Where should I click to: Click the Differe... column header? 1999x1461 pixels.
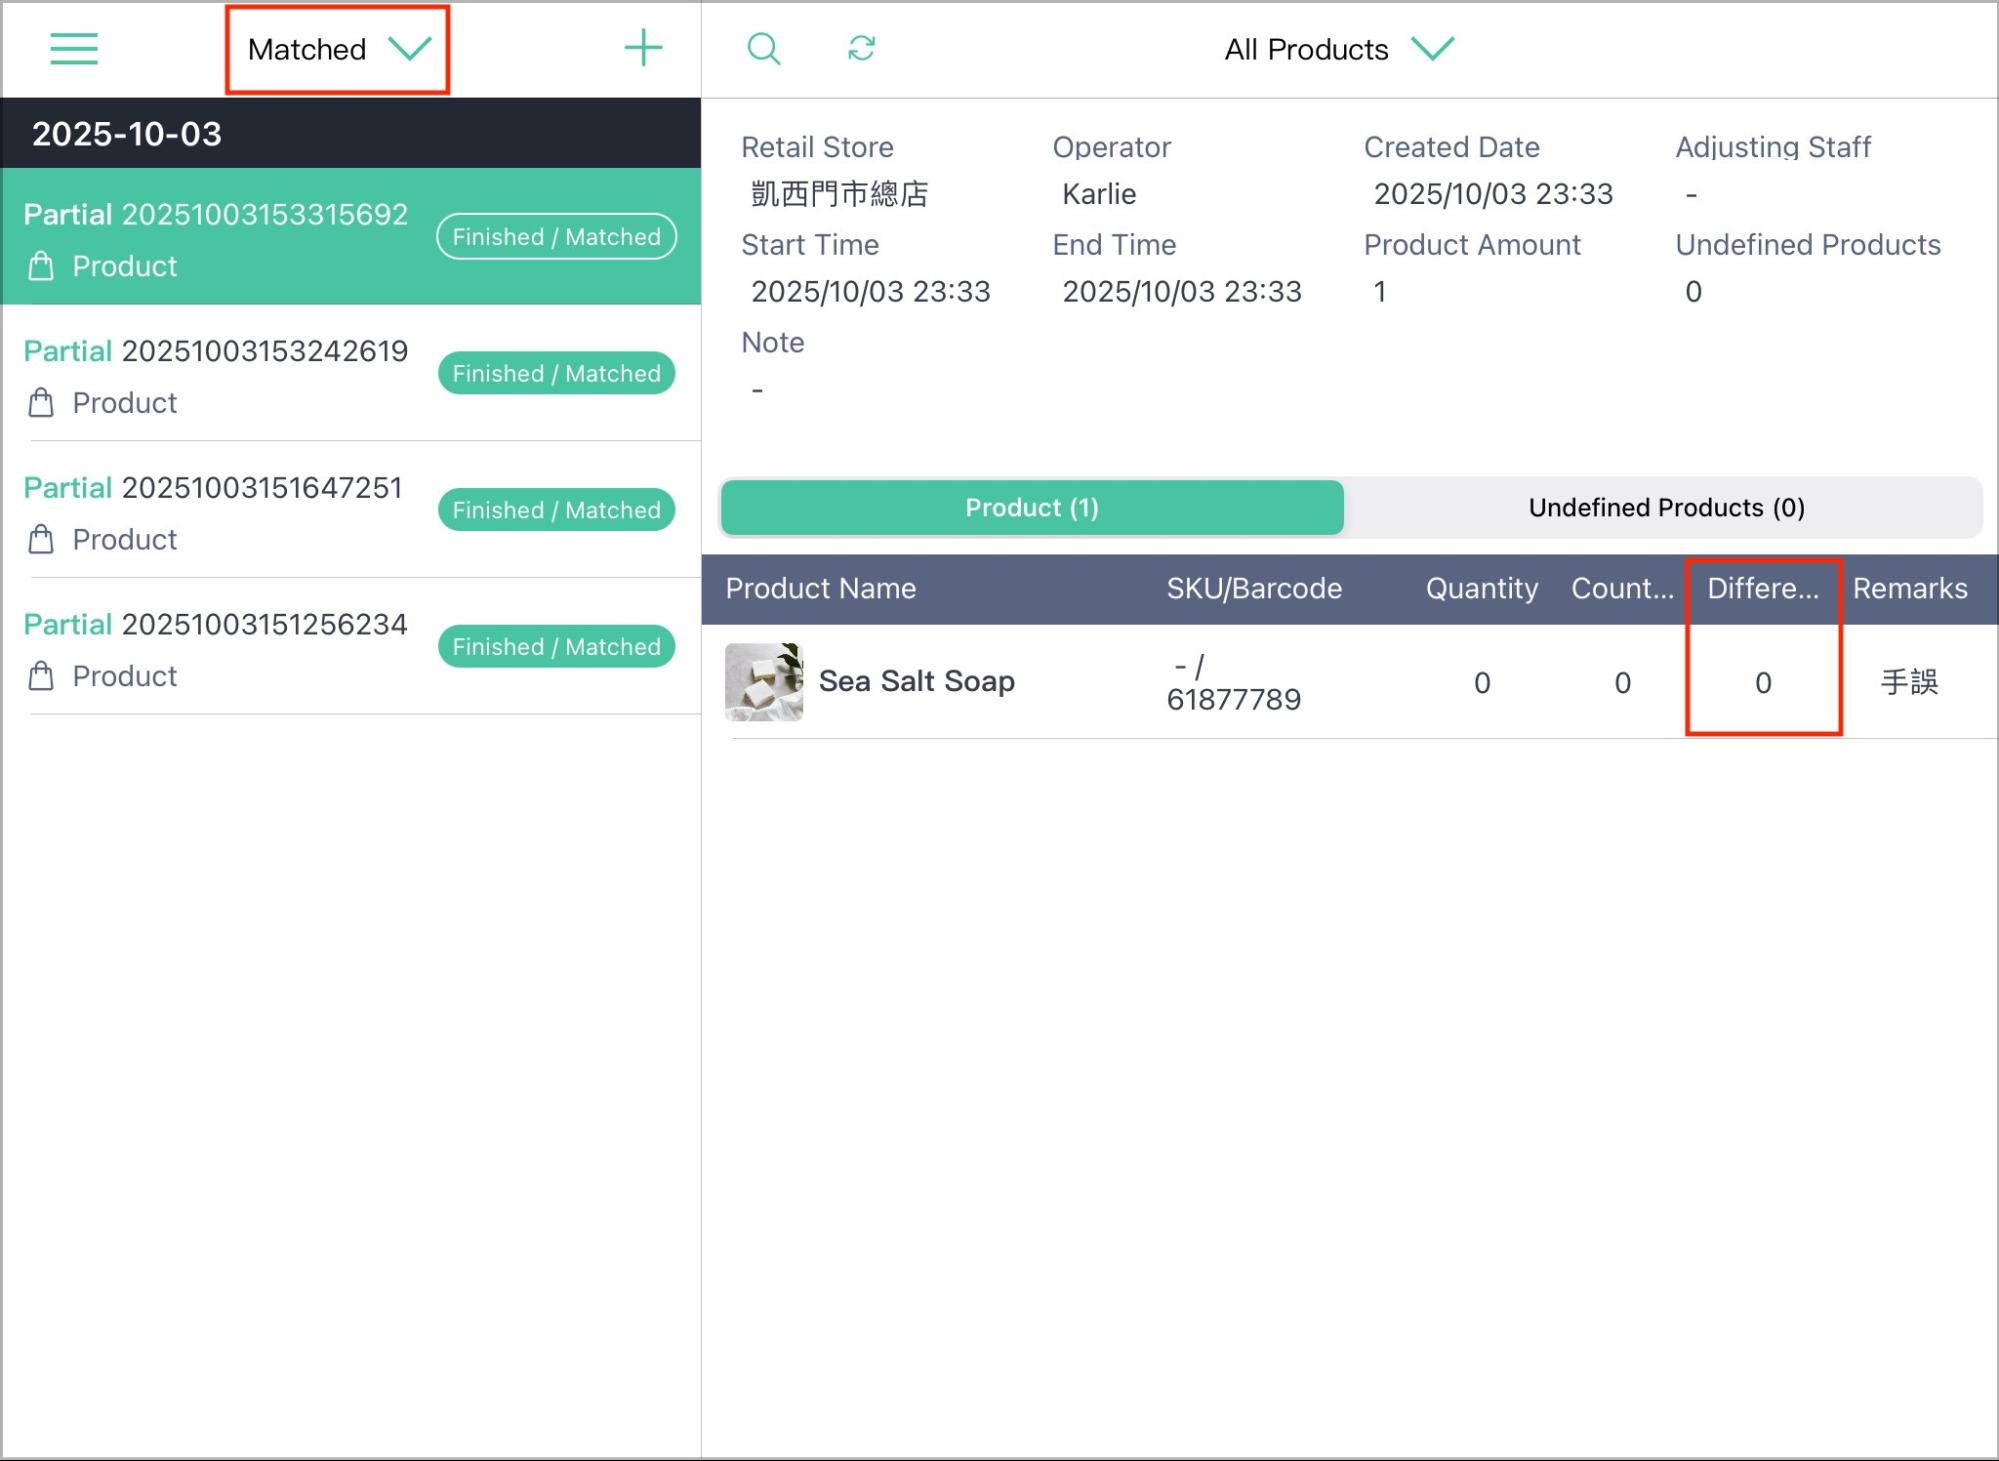tap(1763, 588)
